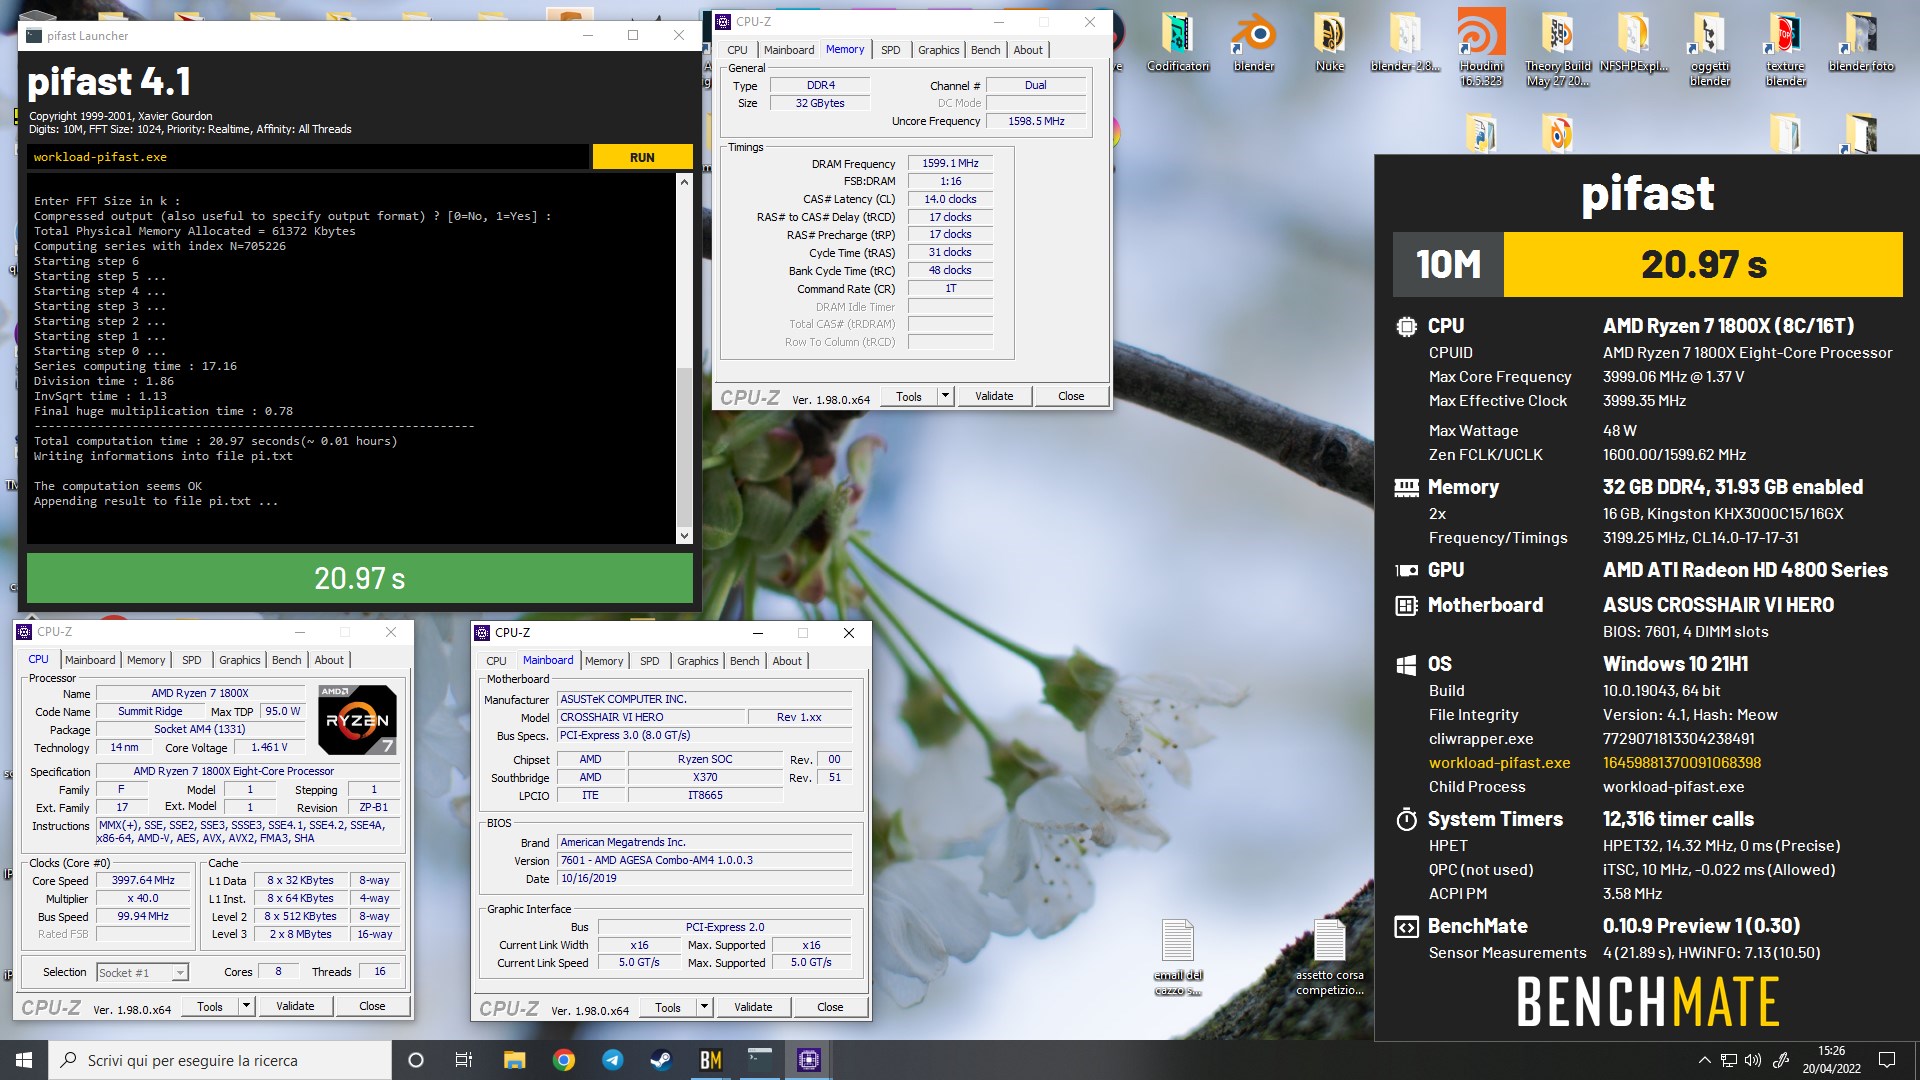Open Tools dropdown arrow in Memory CPU-Z

click(945, 396)
